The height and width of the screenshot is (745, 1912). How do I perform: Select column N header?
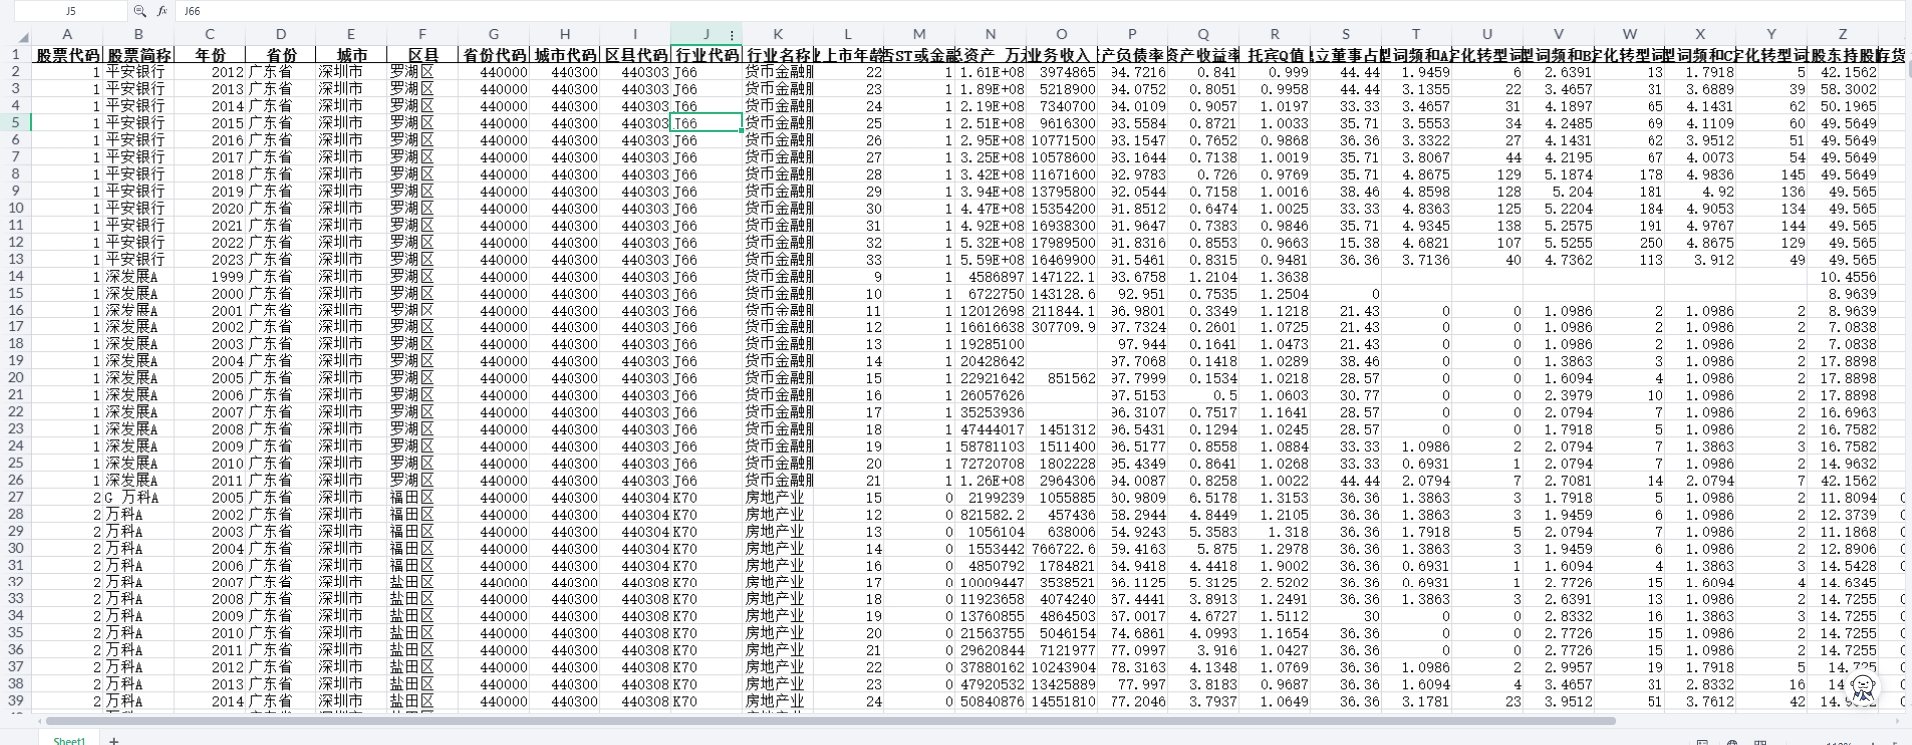click(x=990, y=35)
